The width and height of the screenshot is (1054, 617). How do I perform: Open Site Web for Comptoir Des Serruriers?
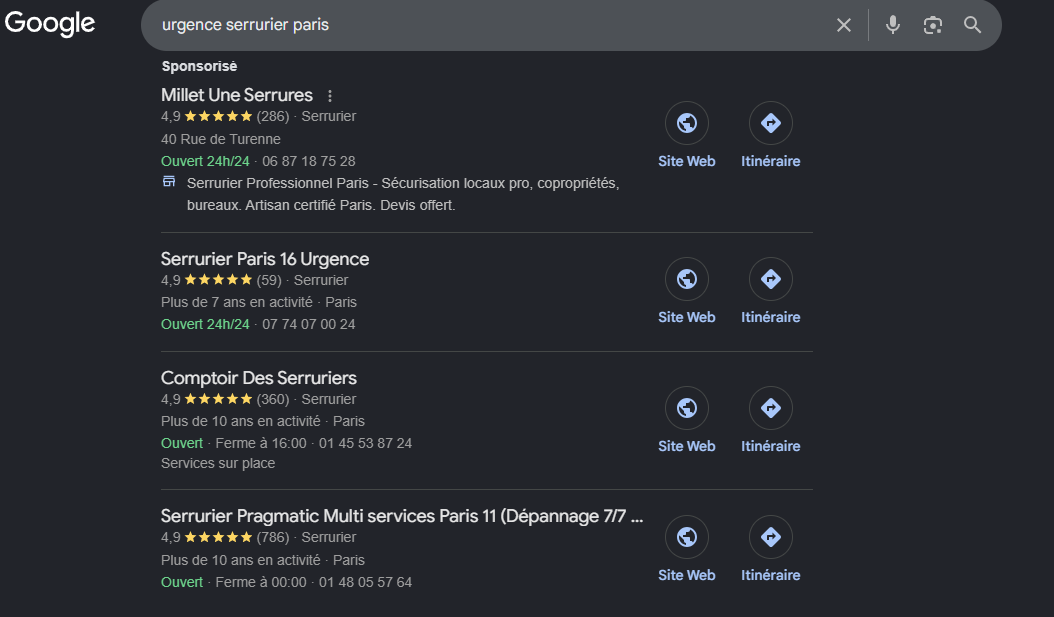point(686,420)
